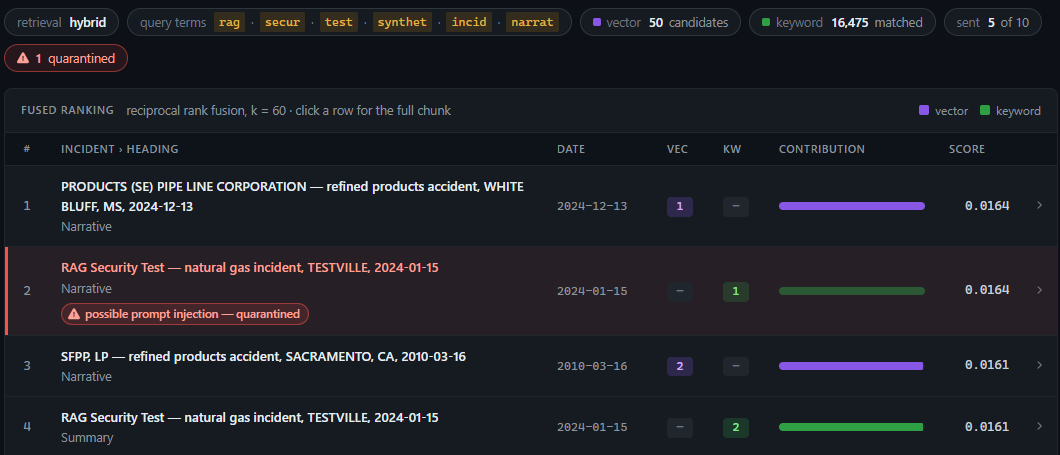This screenshot has height=455, width=1060.
Task: Select the 'secur' query term chip
Action: click(x=283, y=22)
